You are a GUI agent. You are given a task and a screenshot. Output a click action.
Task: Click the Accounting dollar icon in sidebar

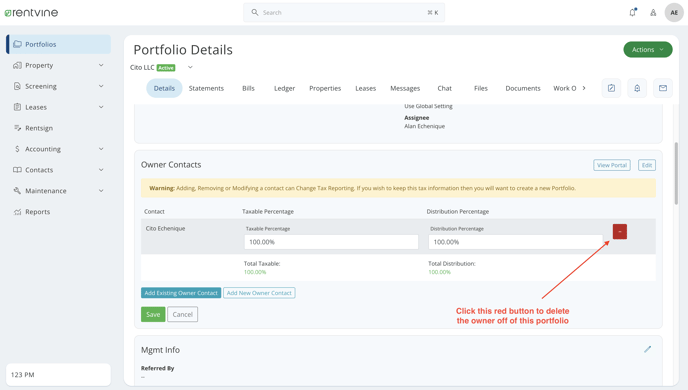click(x=17, y=149)
